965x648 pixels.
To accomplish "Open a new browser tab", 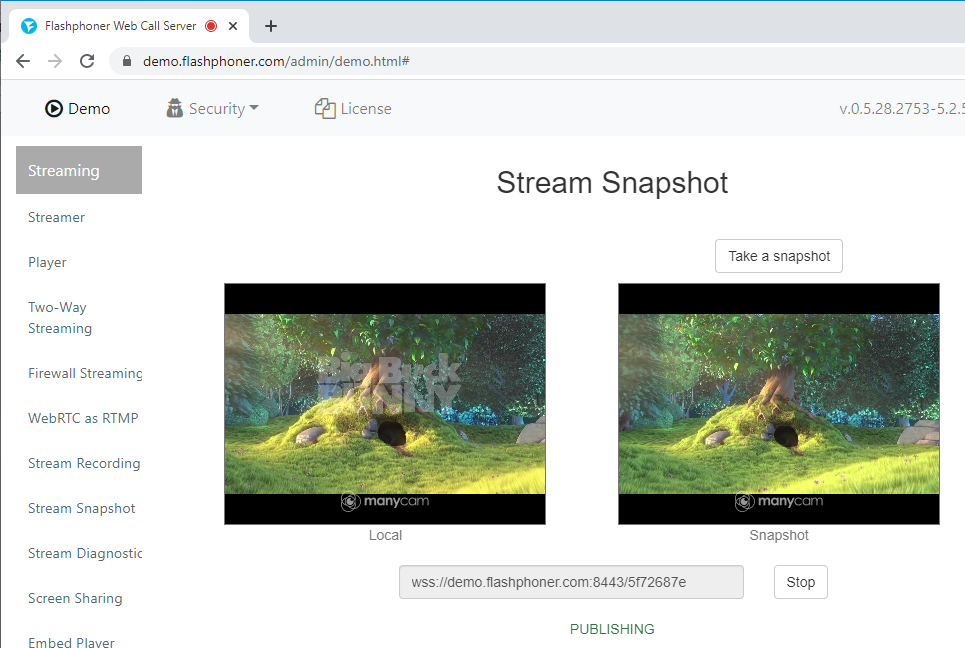I will pyautogui.click(x=271, y=26).
